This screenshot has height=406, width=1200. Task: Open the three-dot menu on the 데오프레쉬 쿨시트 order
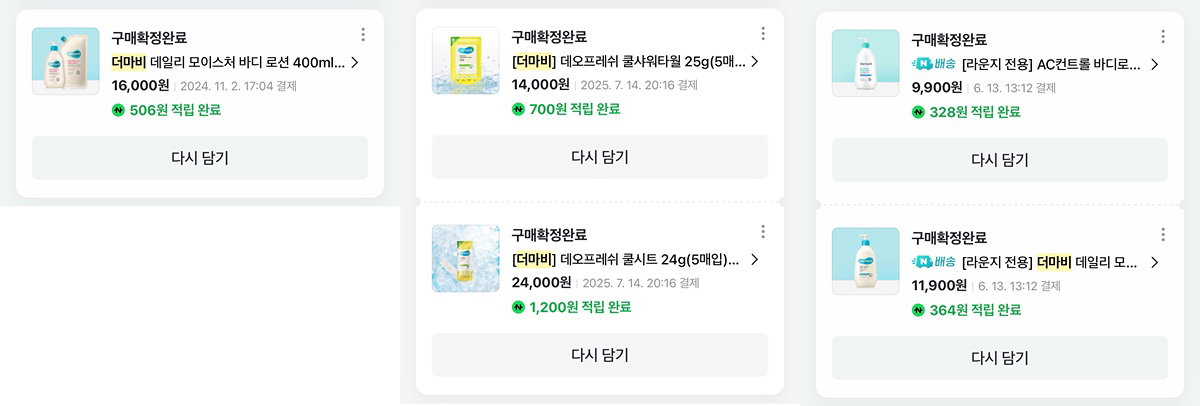coord(762,232)
